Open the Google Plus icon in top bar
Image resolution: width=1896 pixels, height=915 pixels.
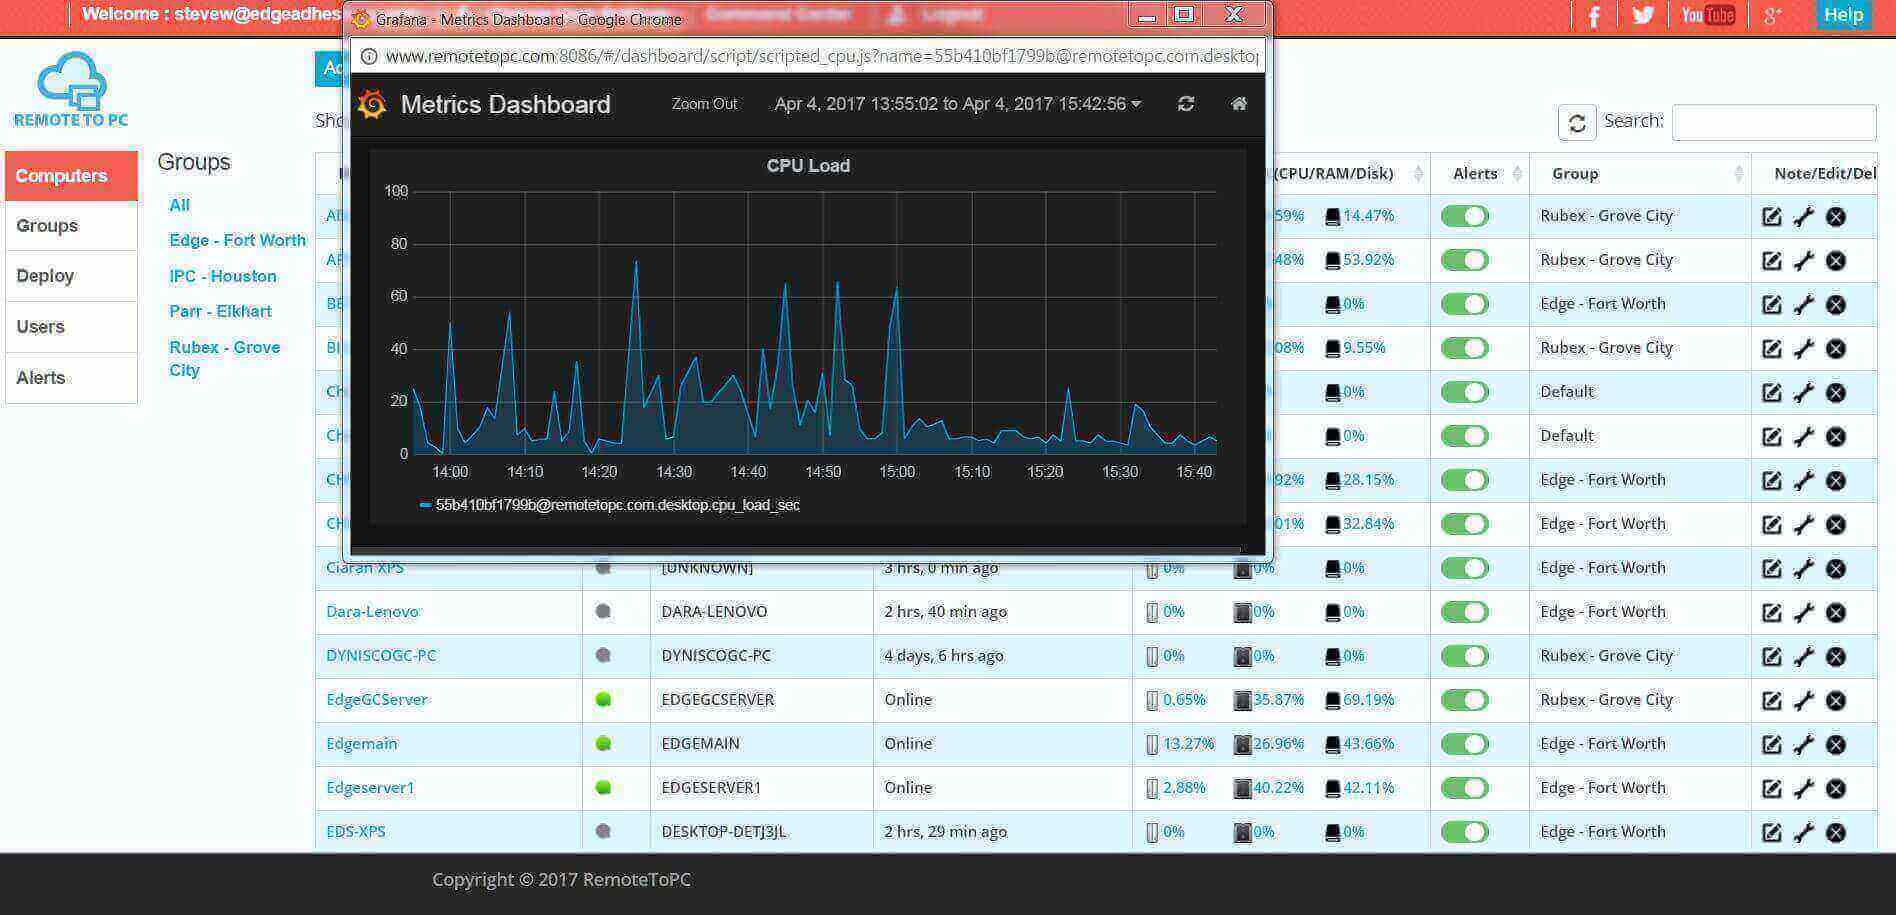(x=1773, y=15)
